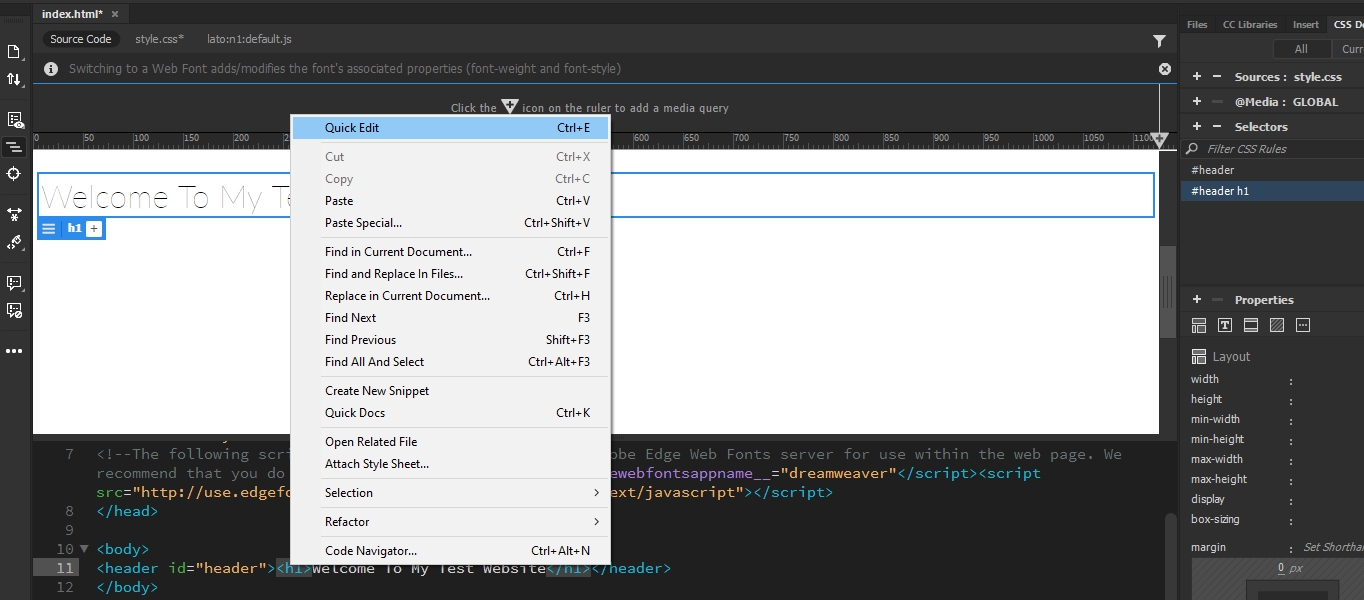Select Attach Style Sheet menu item
This screenshot has height=600, width=1364.
tap(450, 464)
